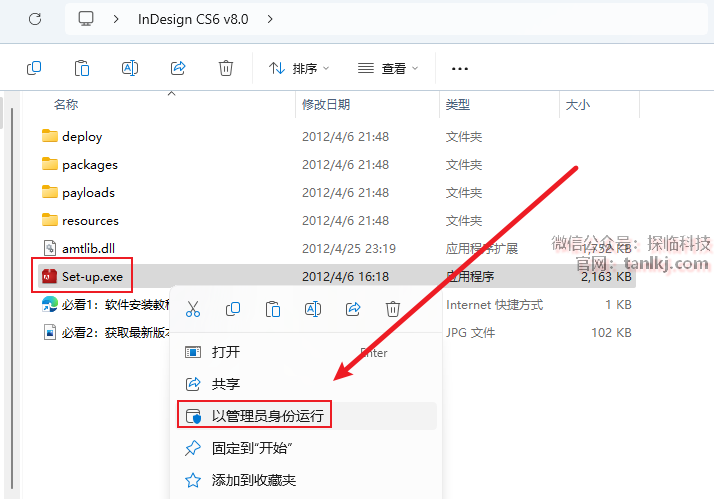This screenshot has width=714, height=499.
Task: Click the amtlib.dll file icon
Action: click(50, 248)
